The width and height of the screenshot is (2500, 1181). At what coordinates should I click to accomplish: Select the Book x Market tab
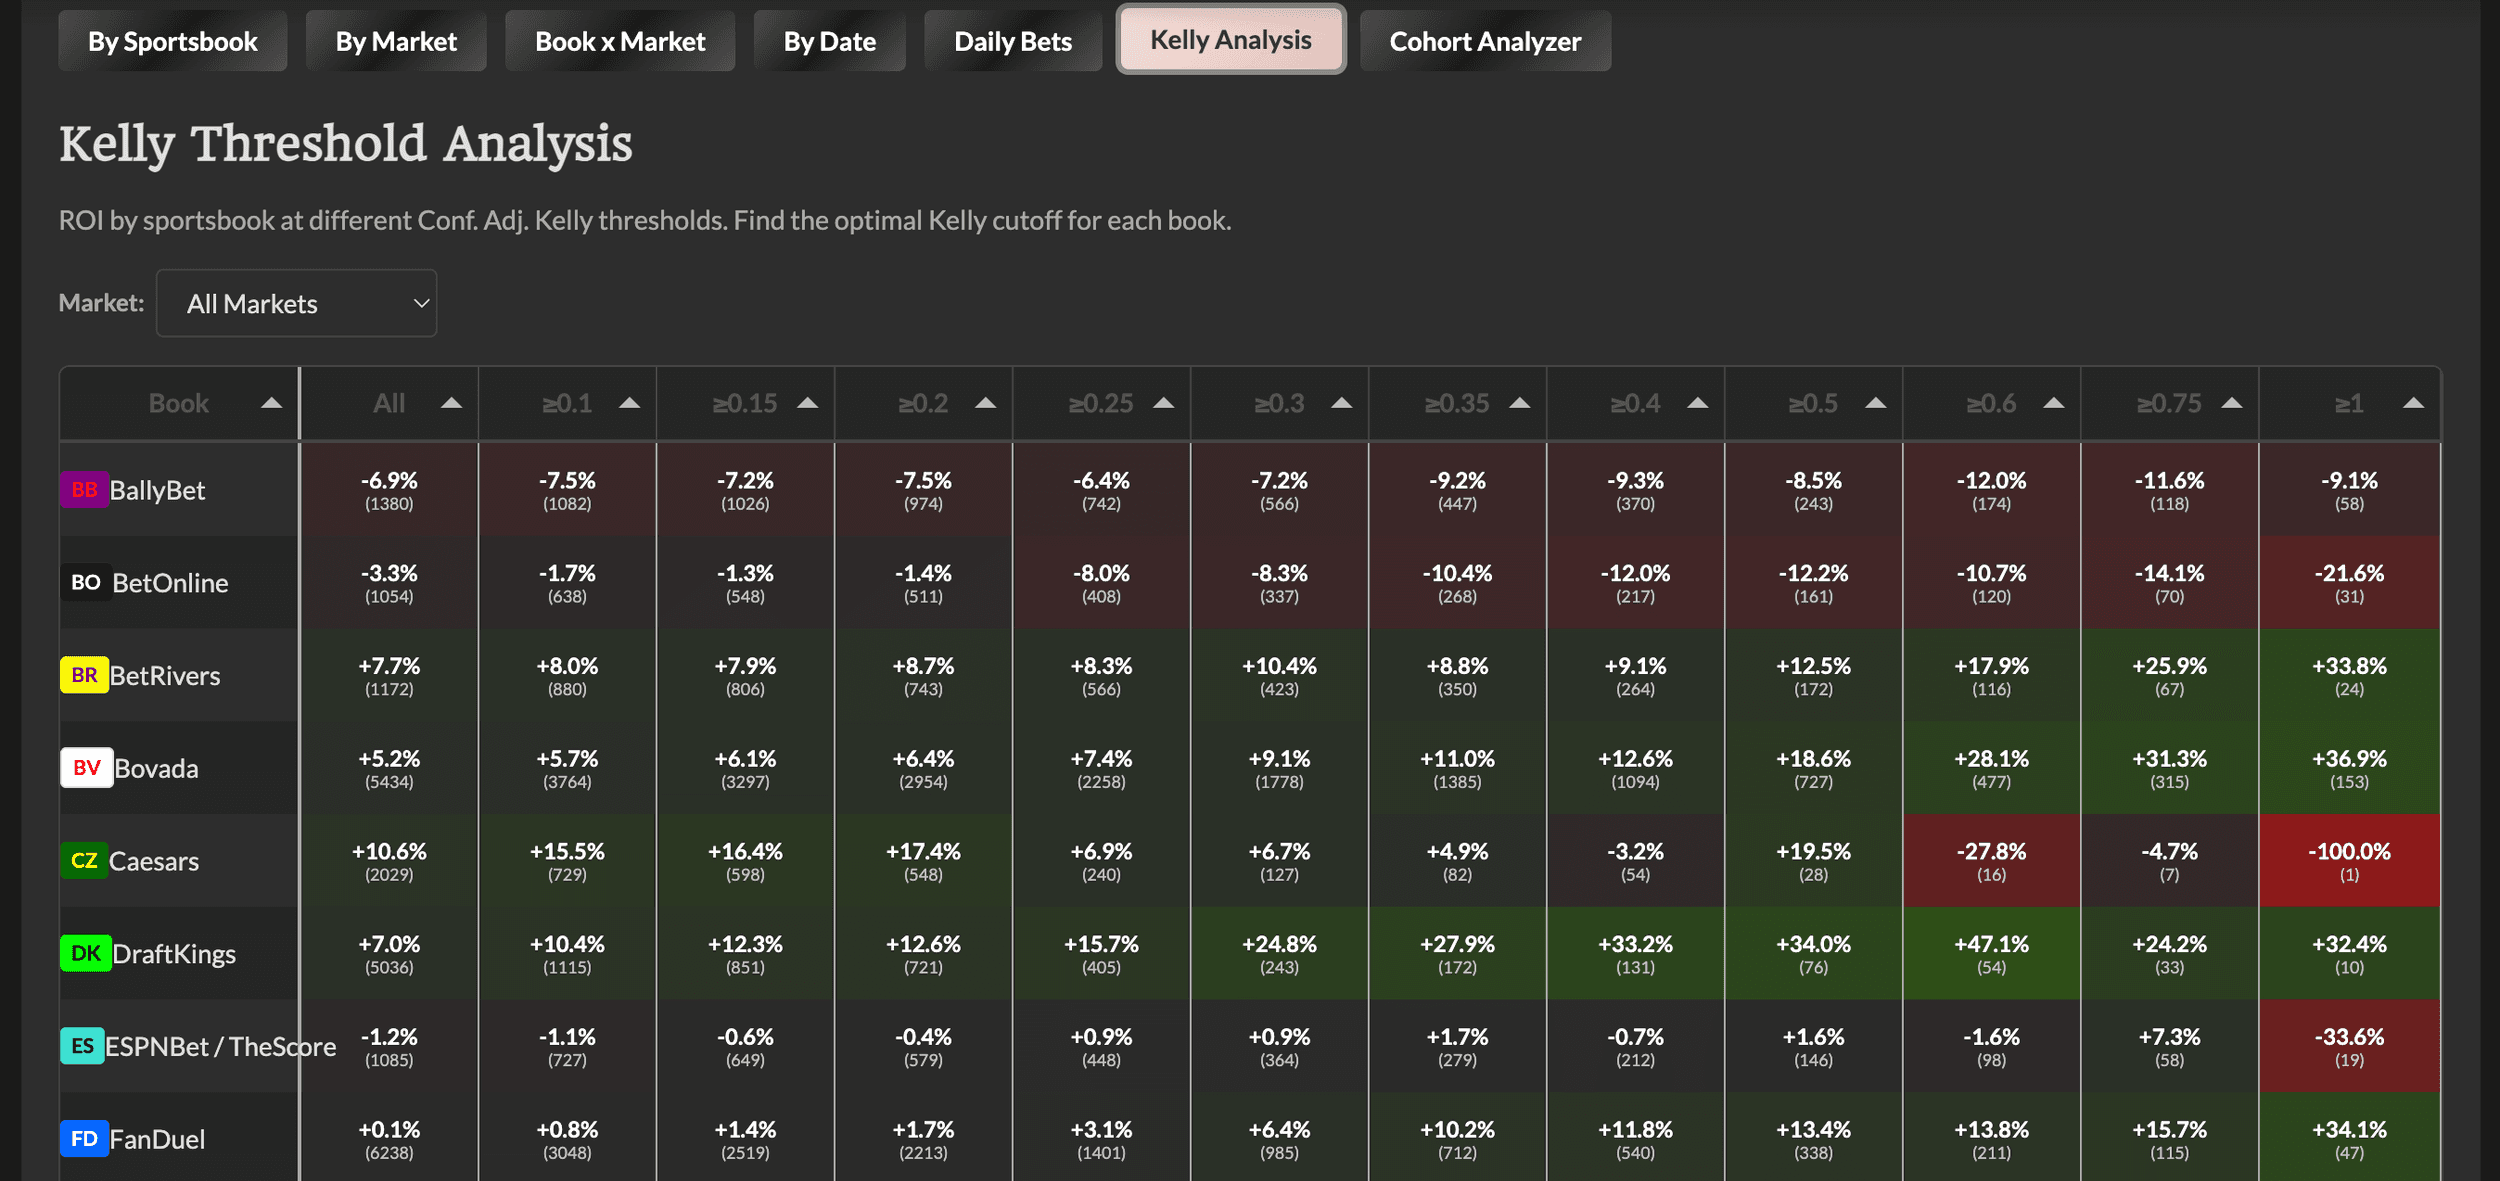point(619,41)
